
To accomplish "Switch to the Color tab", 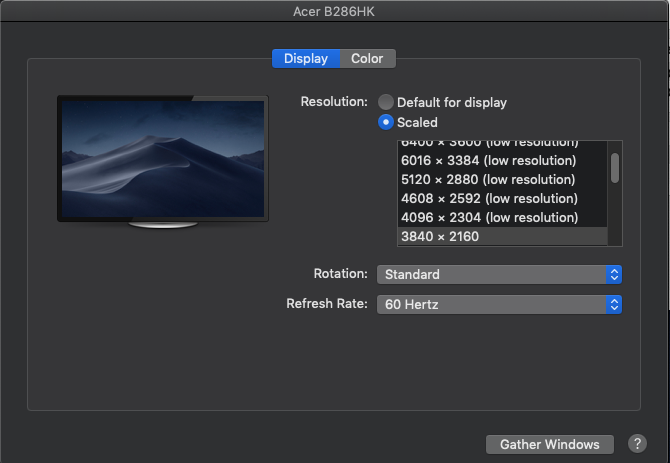I will 367,59.
